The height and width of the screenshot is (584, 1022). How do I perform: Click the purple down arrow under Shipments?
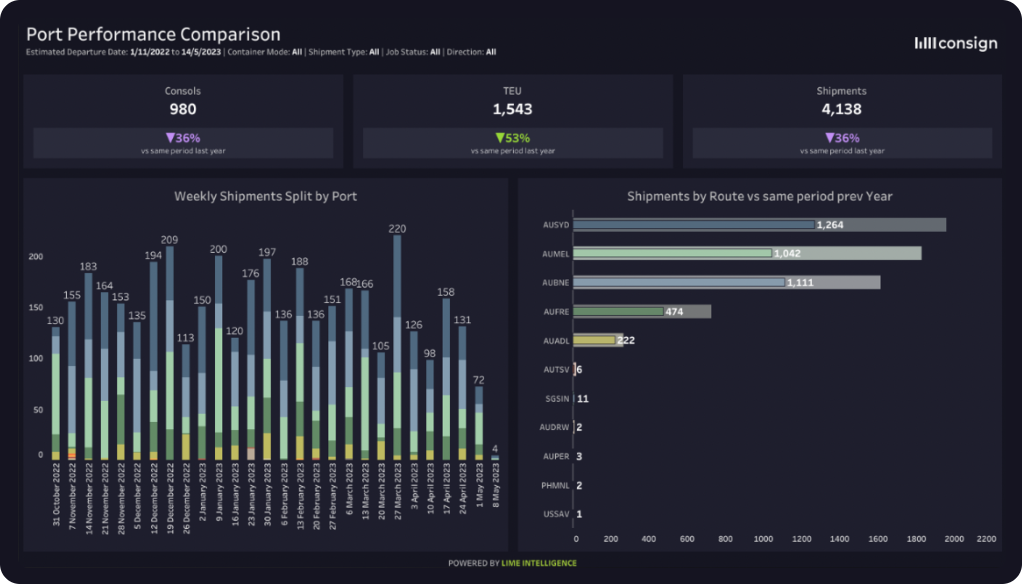coord(830,138)
